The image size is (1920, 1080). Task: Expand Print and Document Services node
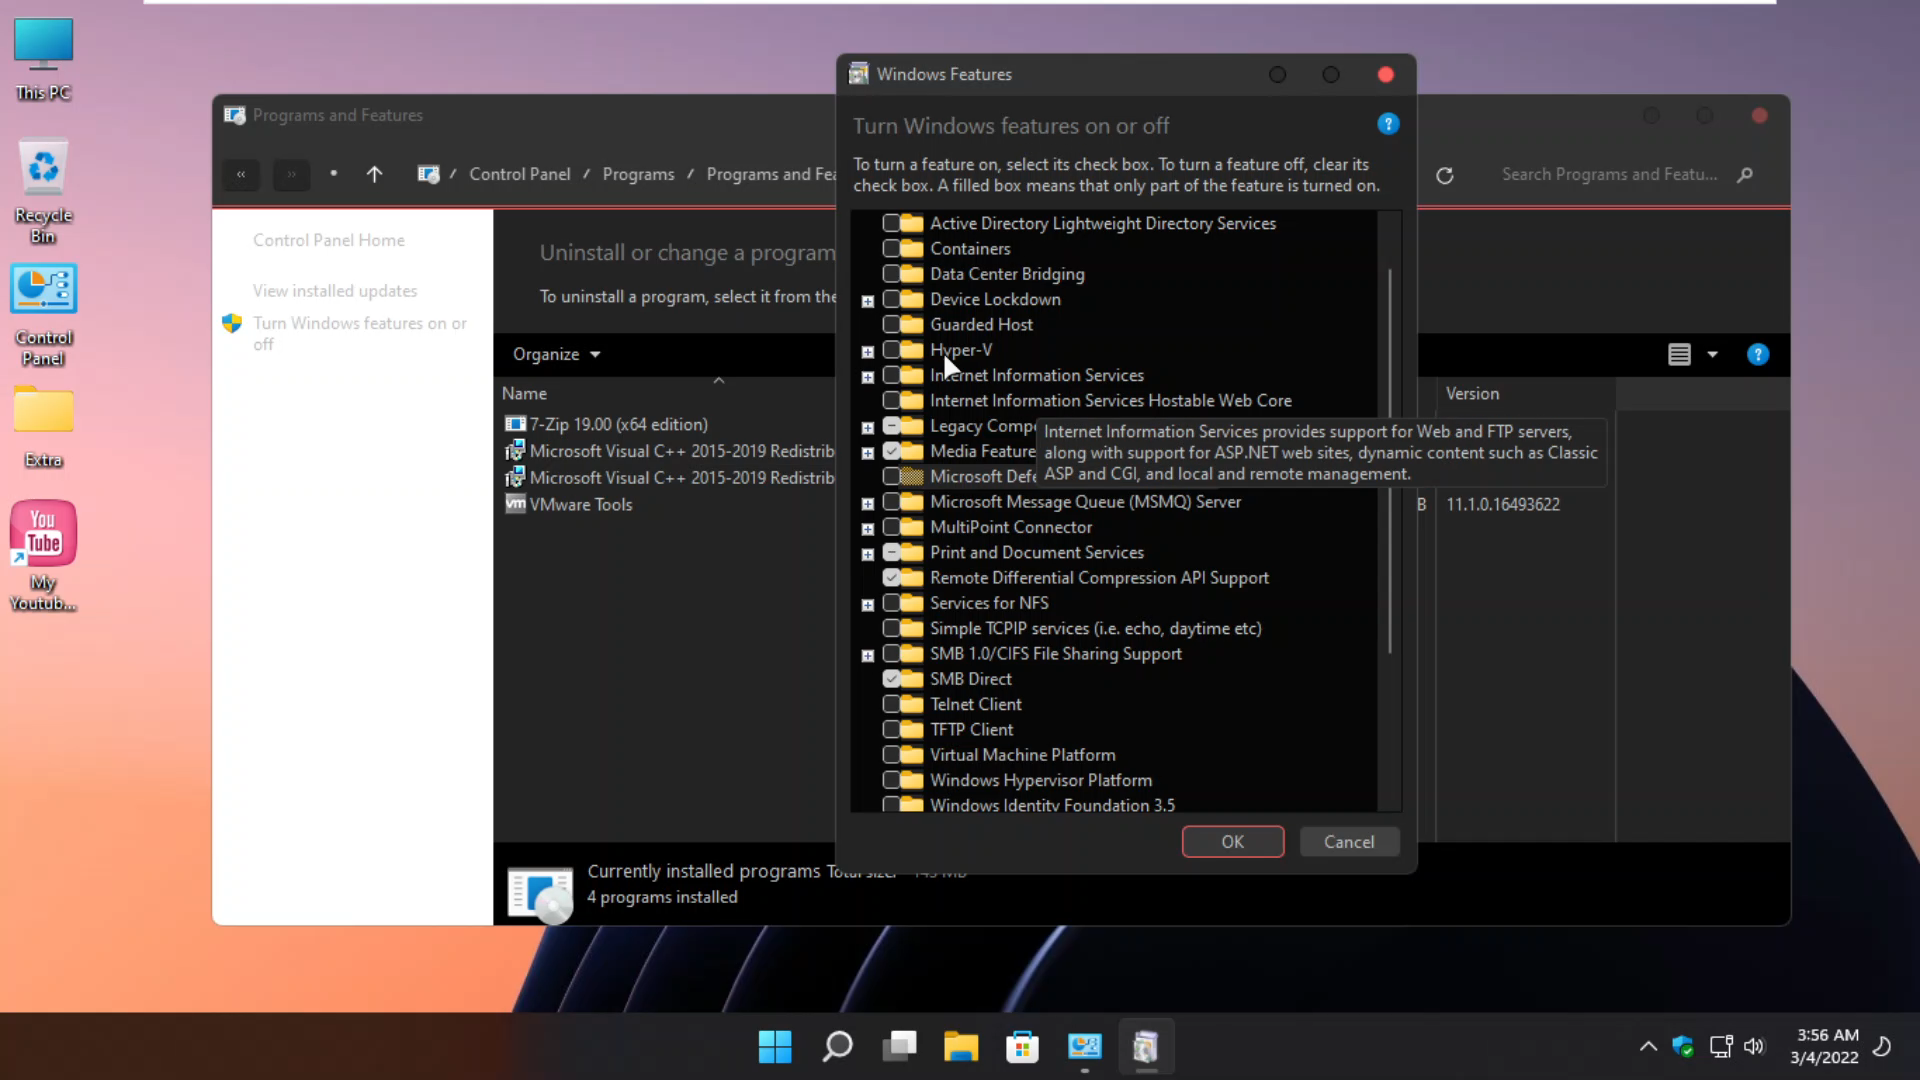pos(868,554)
